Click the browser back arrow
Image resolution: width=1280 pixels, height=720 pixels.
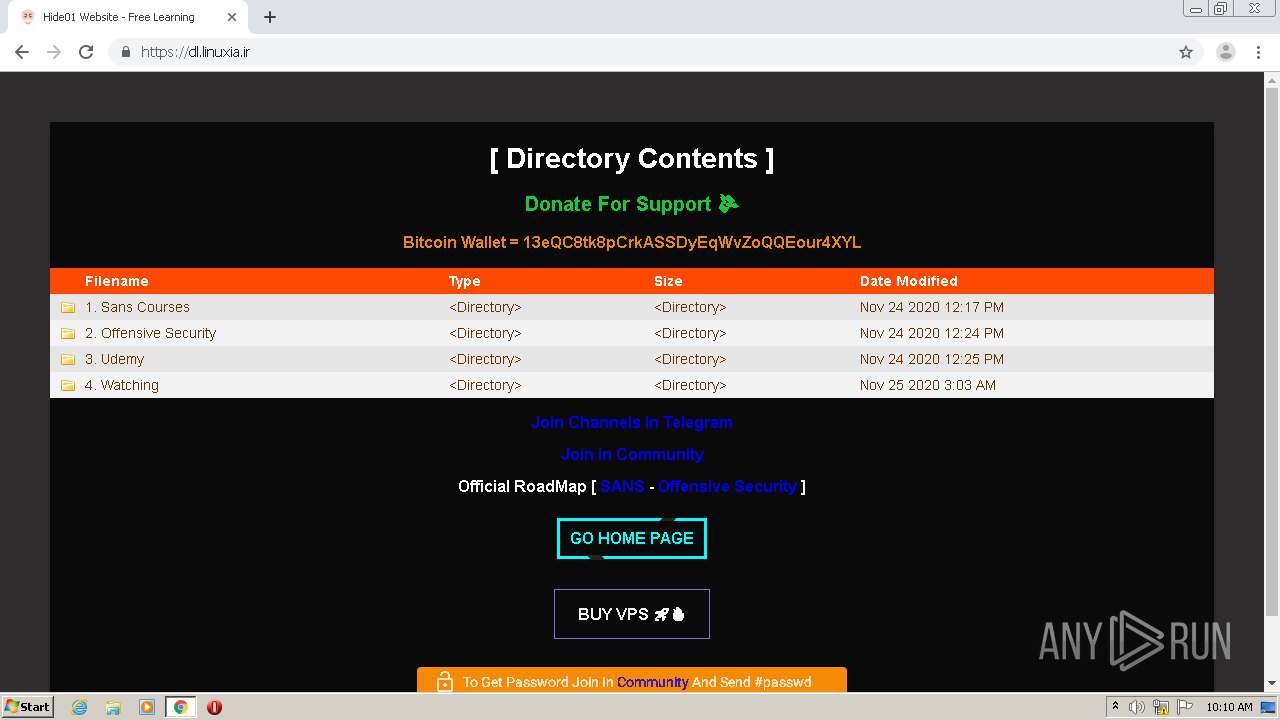click(22, 52)
